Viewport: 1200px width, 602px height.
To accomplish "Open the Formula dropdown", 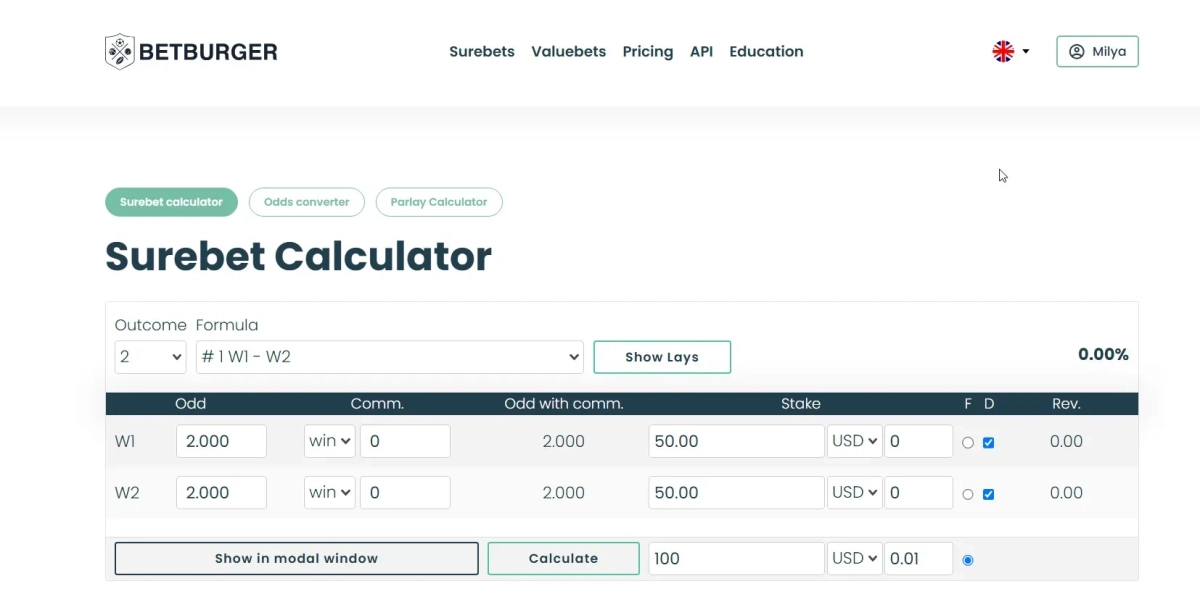I will pyautogui.click(x=390, y=357).
